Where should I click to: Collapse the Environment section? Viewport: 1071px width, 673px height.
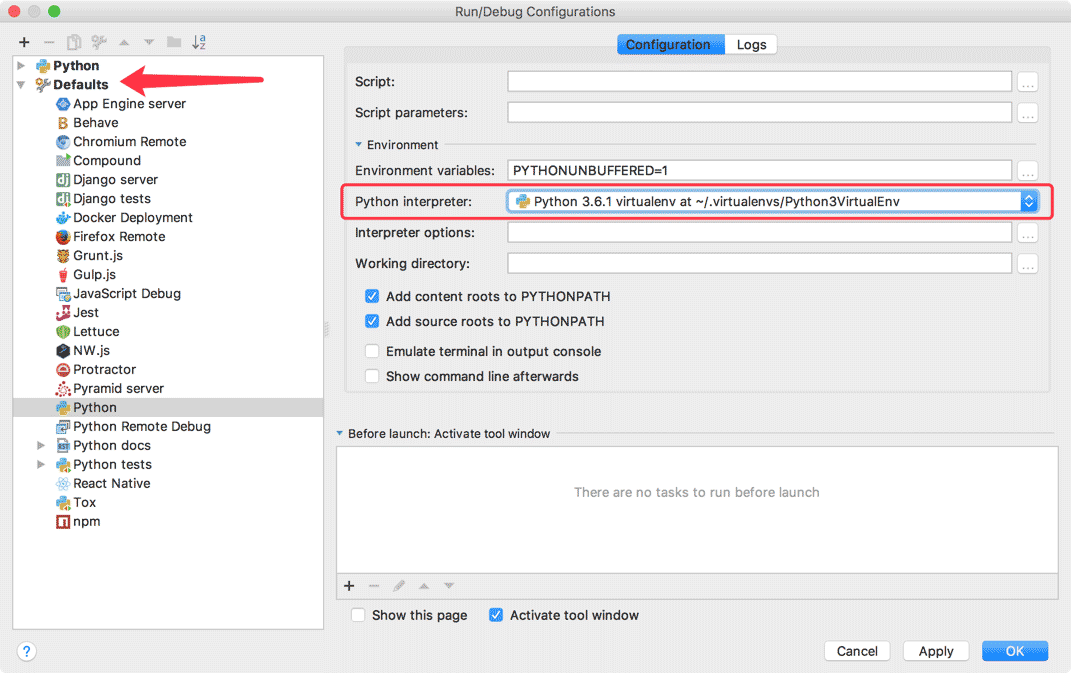[x=359, y=145]
